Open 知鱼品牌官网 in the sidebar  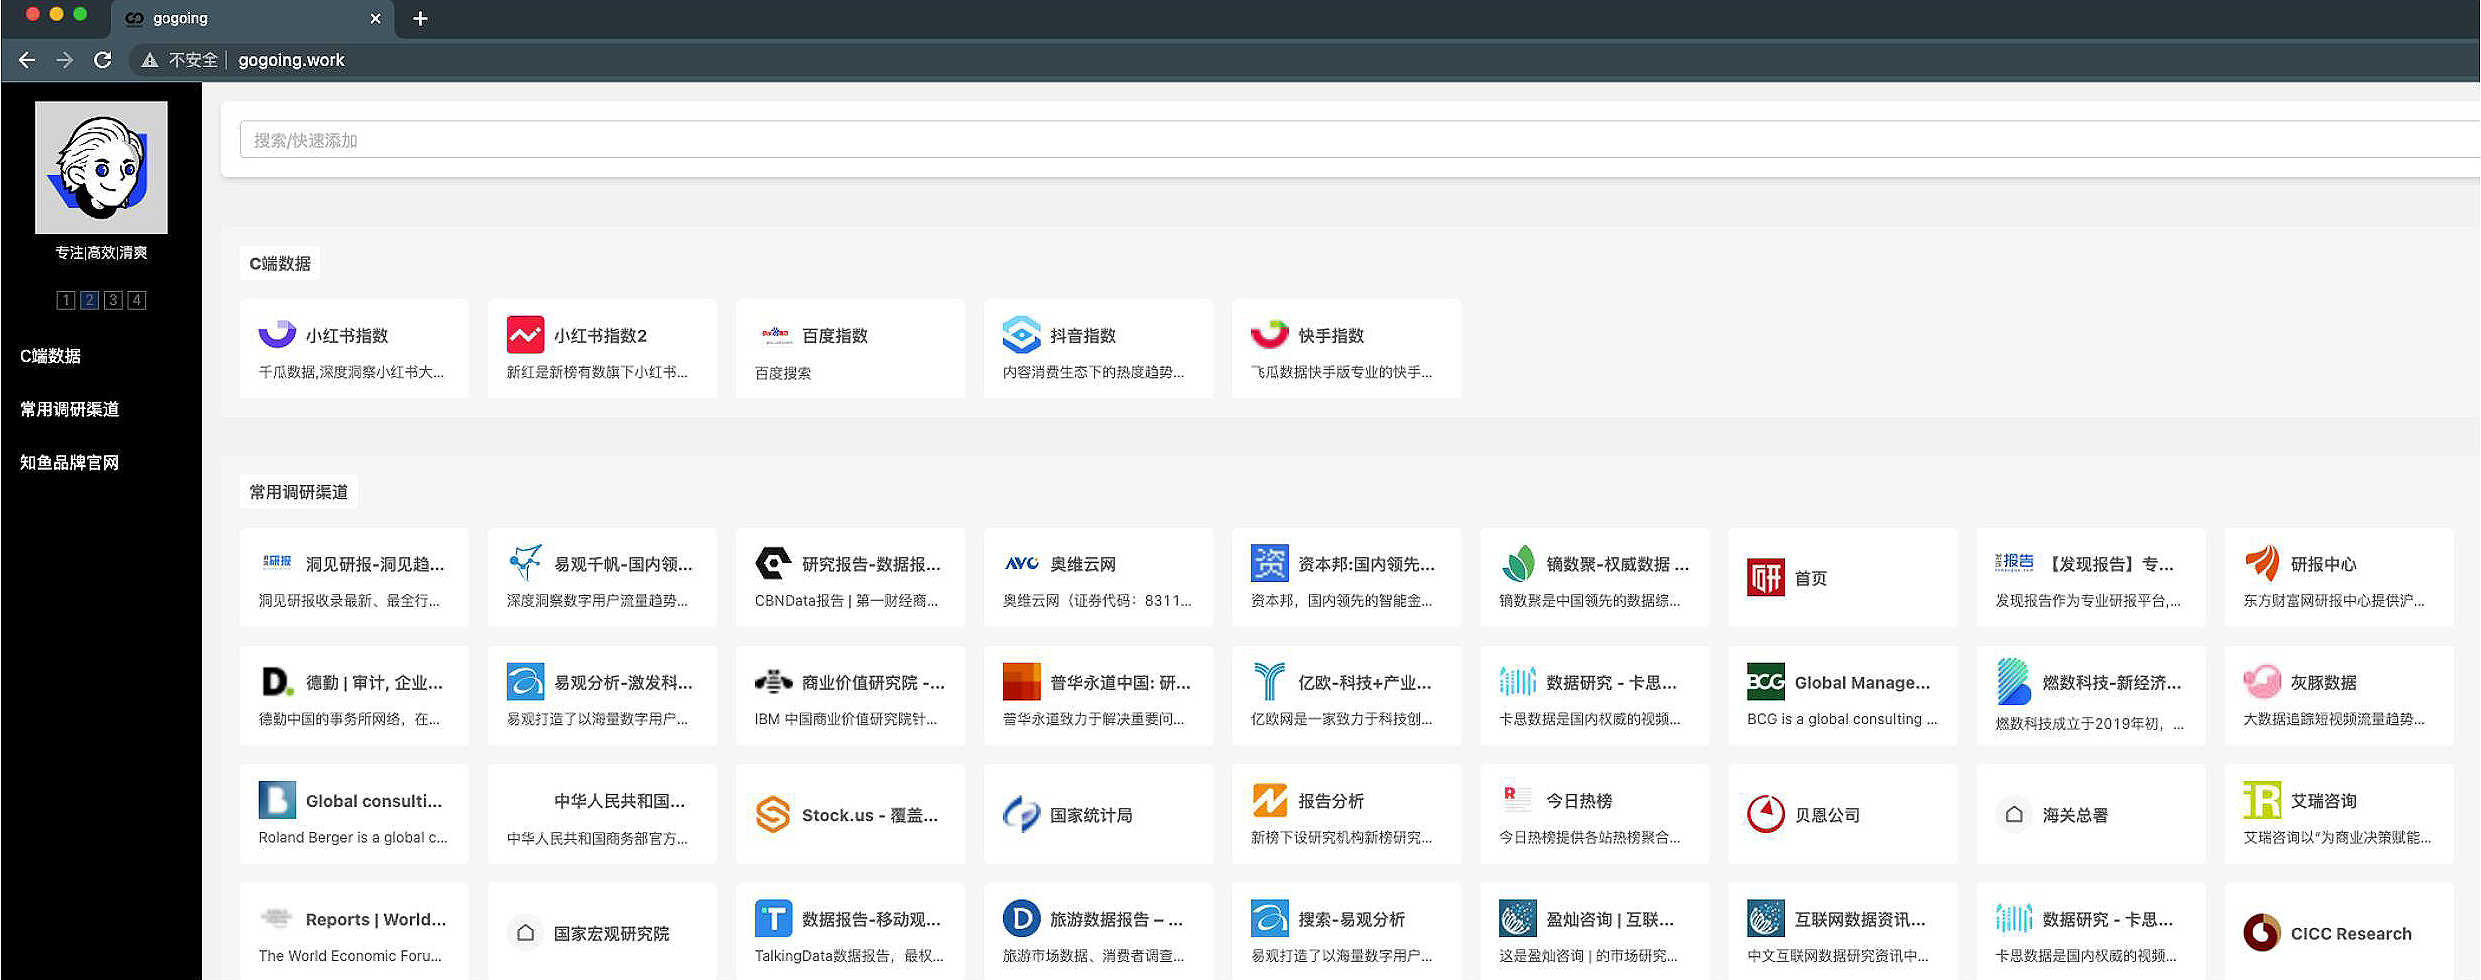pyautogui.click(x=68, y=461)
